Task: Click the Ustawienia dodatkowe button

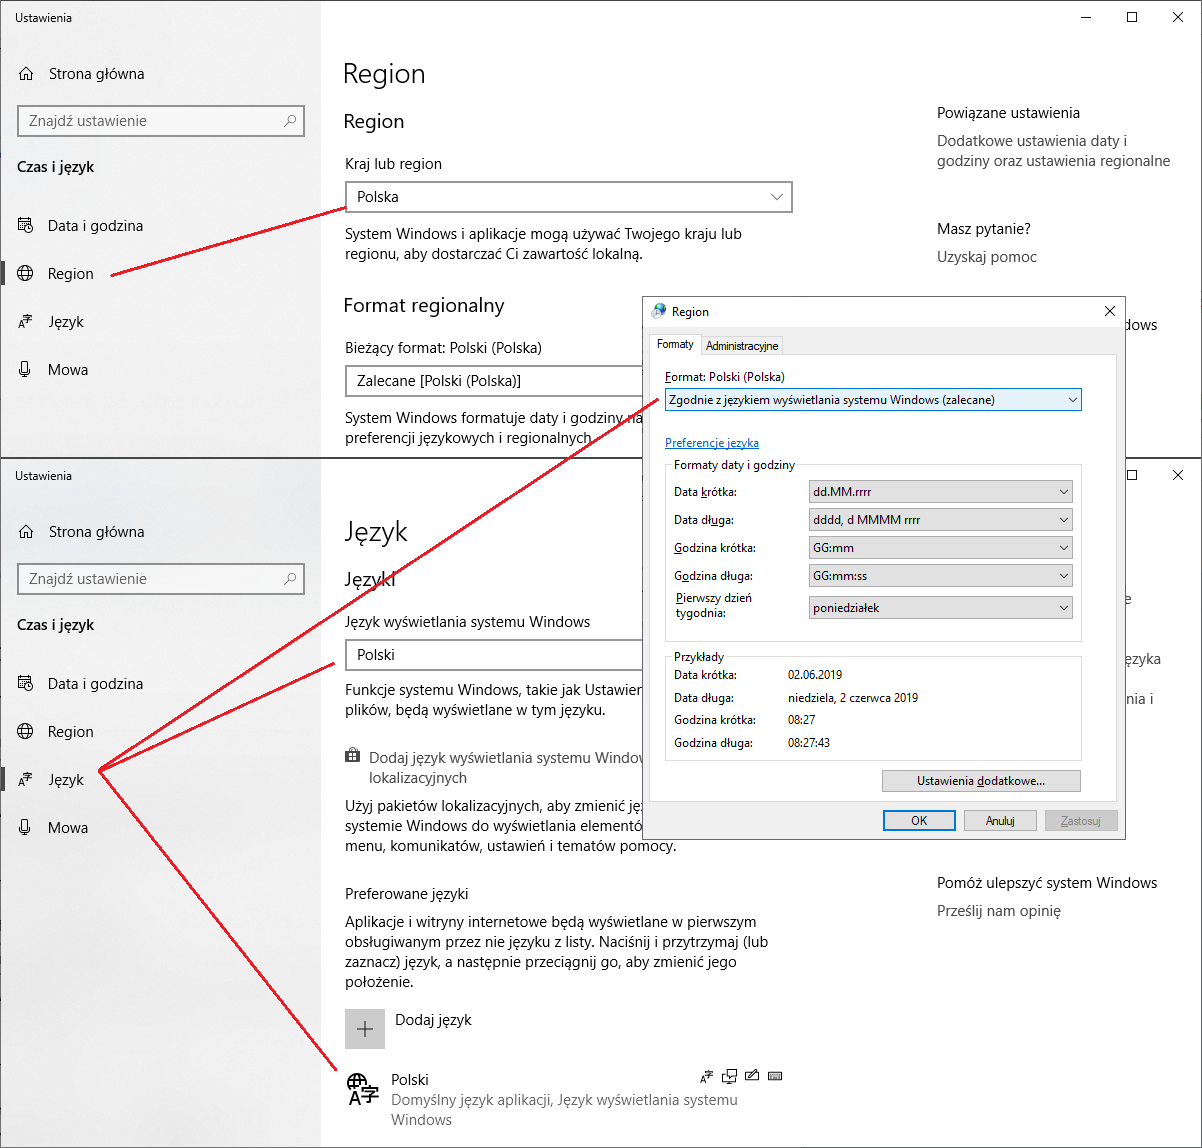Action: pyautogui.click(x=981, y=781)
